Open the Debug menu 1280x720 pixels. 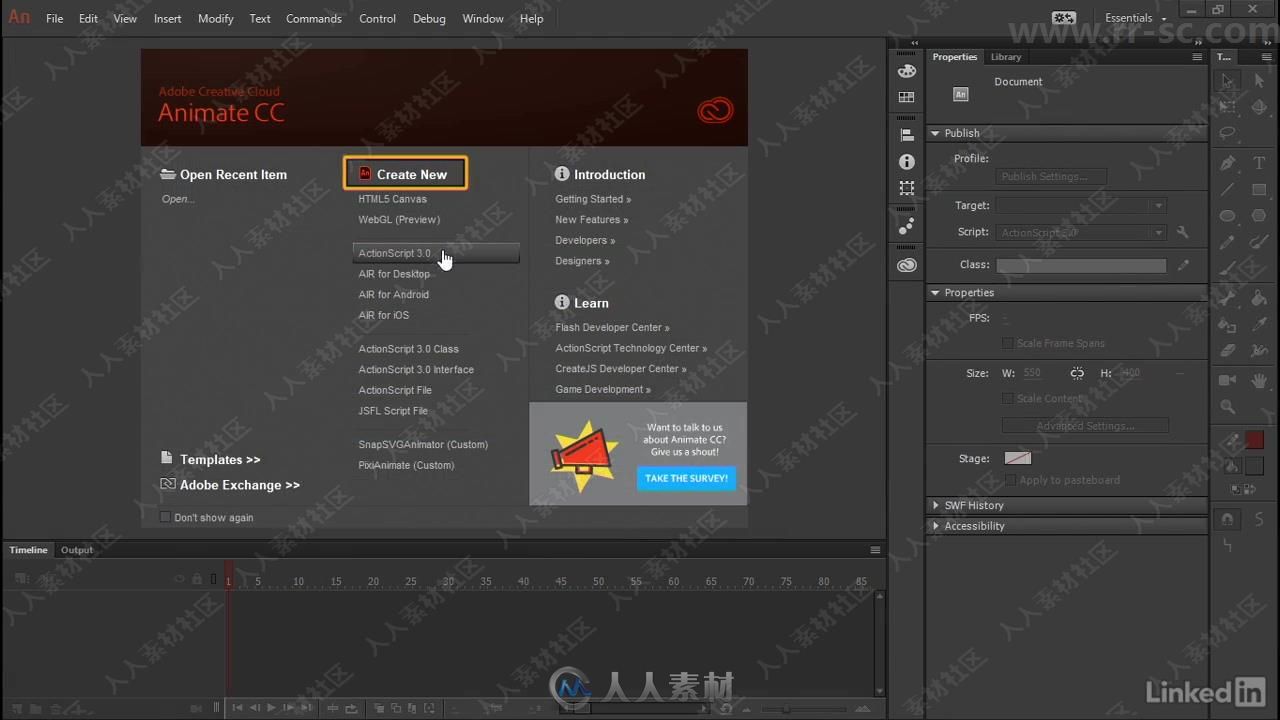click(x=429, y=18)
